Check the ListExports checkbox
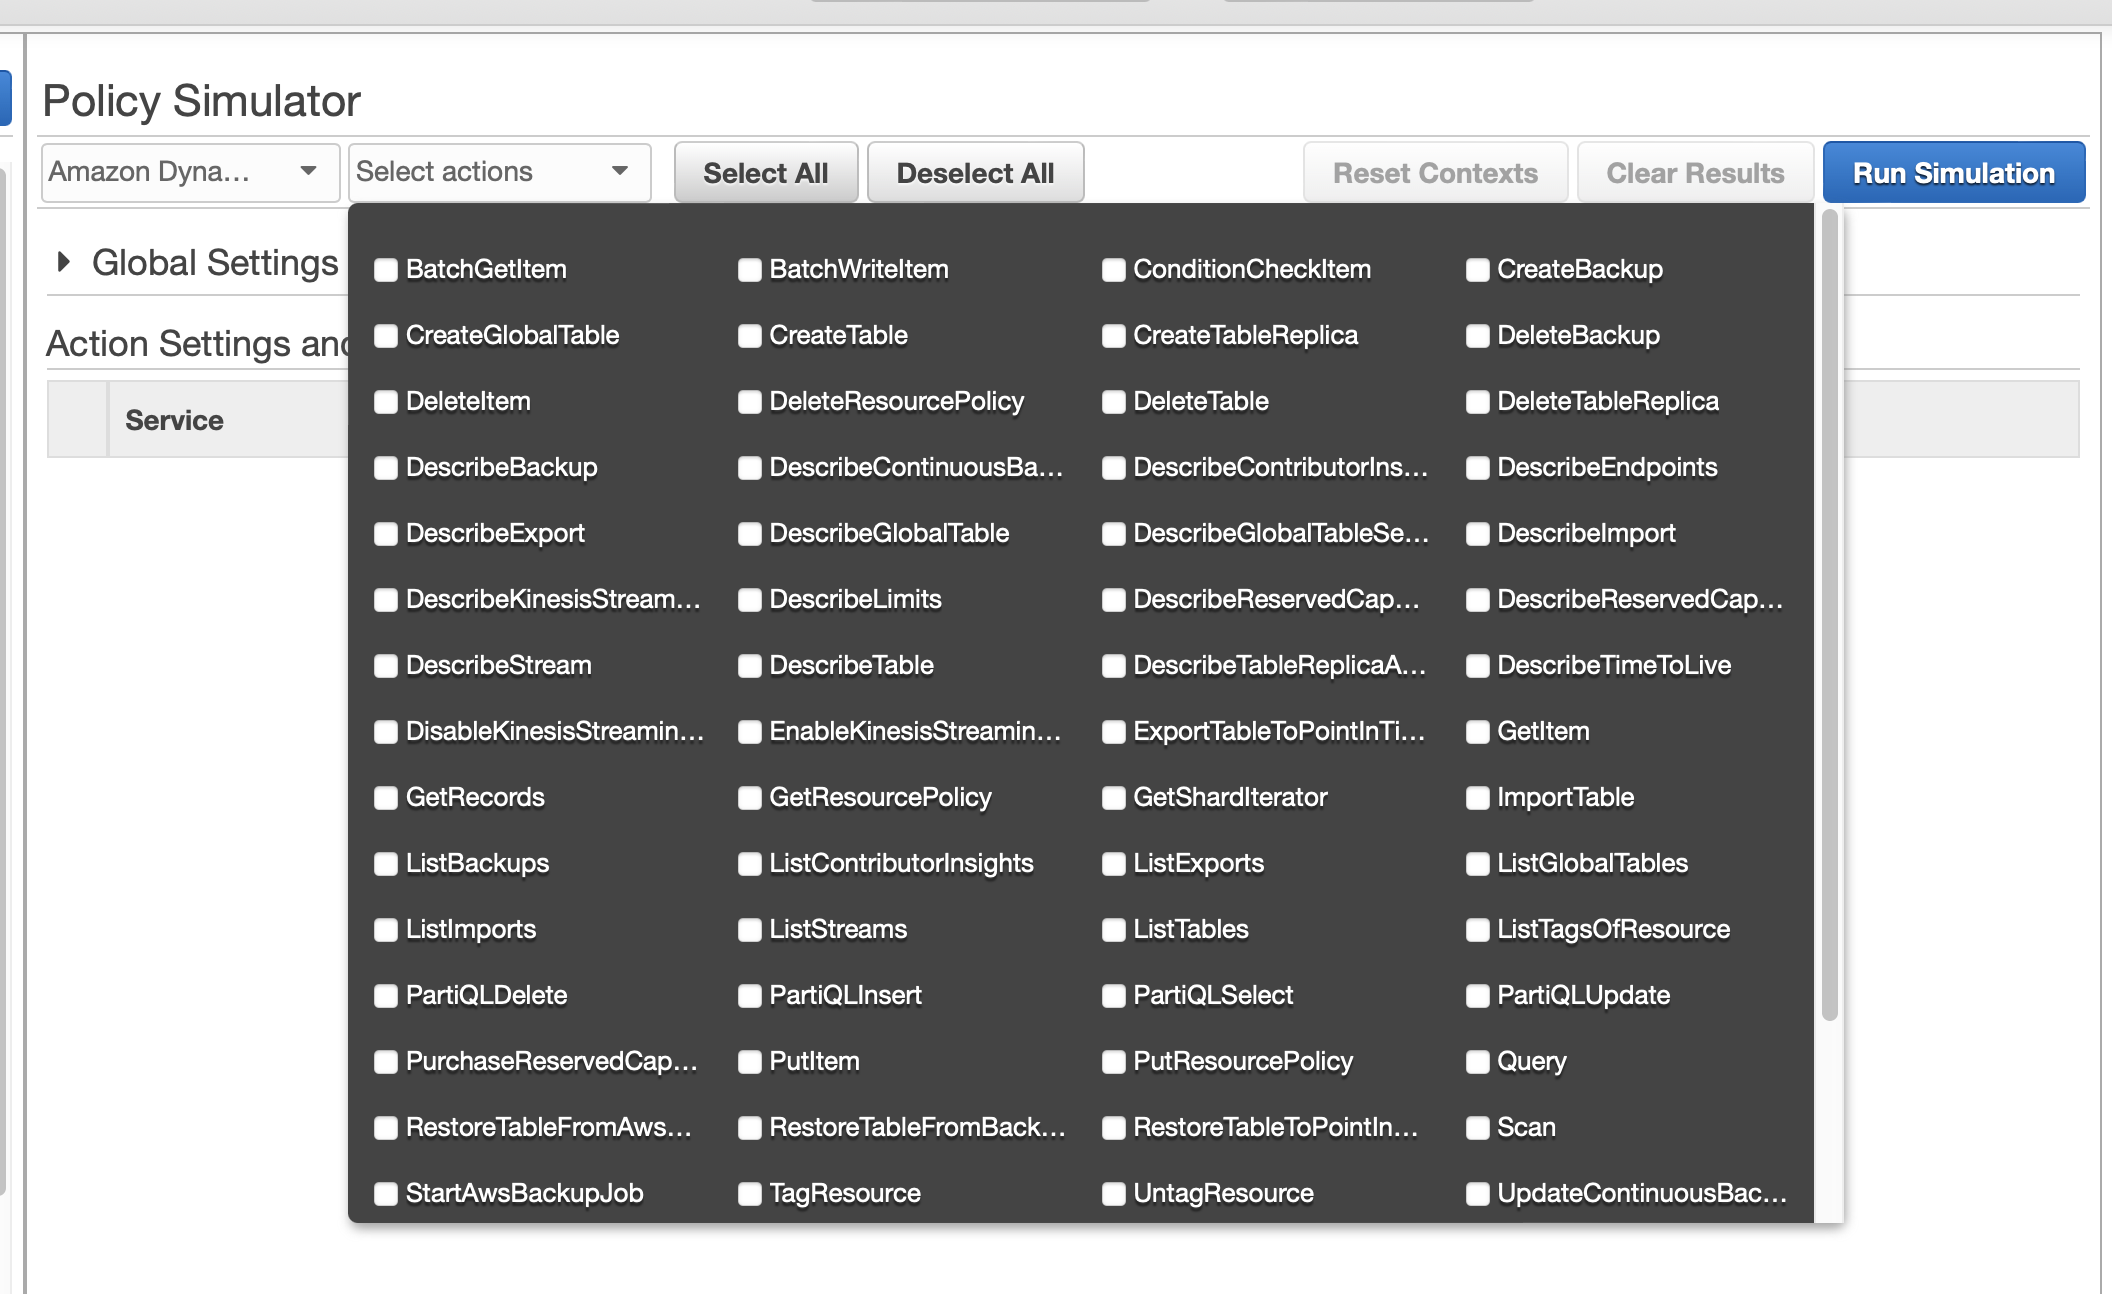The height and width of the screenshot is (1294, 2112). tap(1114, 864)
